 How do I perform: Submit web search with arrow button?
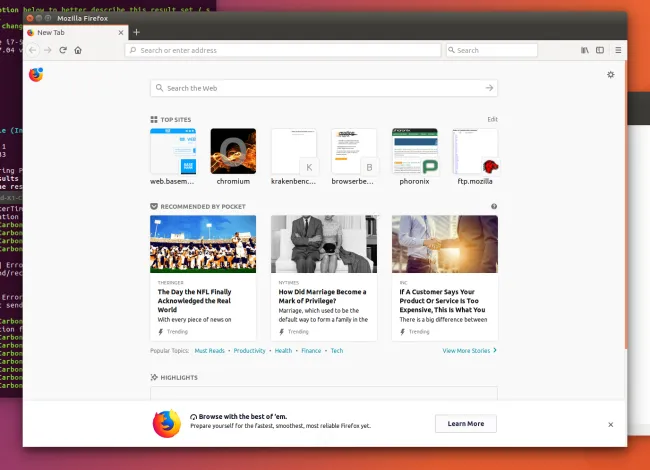coord(489,88)
